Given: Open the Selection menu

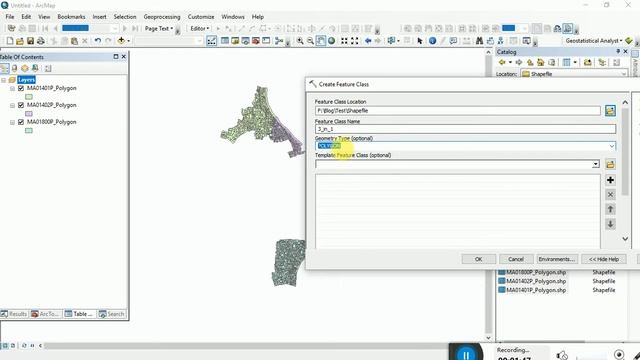Looking at the screenshot, I should [125, 17].
